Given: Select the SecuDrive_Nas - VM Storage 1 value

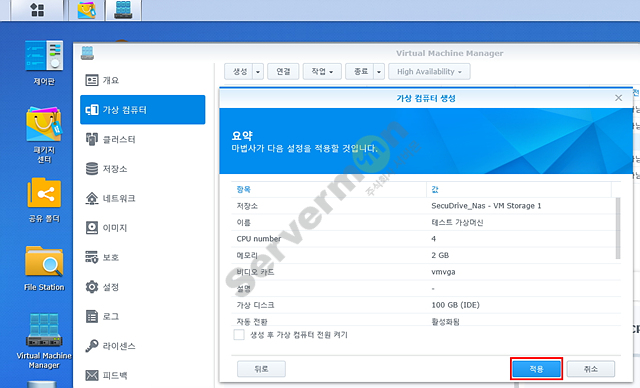Looking at the screenshot, I should [486, 206].
